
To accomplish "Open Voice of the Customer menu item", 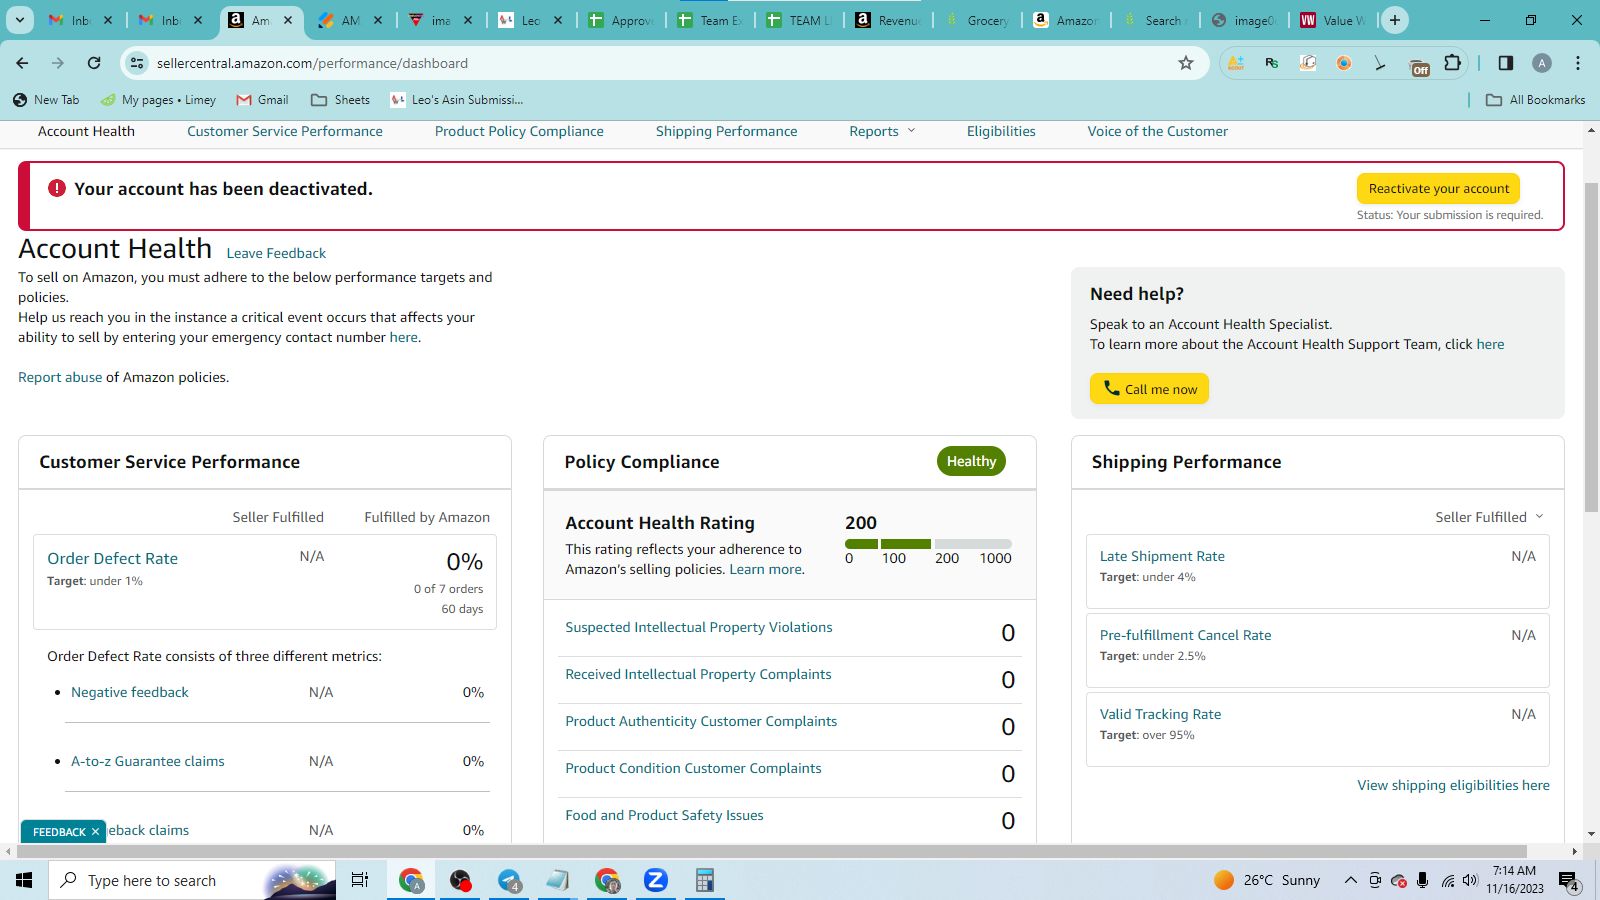I will (x=1158, y=131).
